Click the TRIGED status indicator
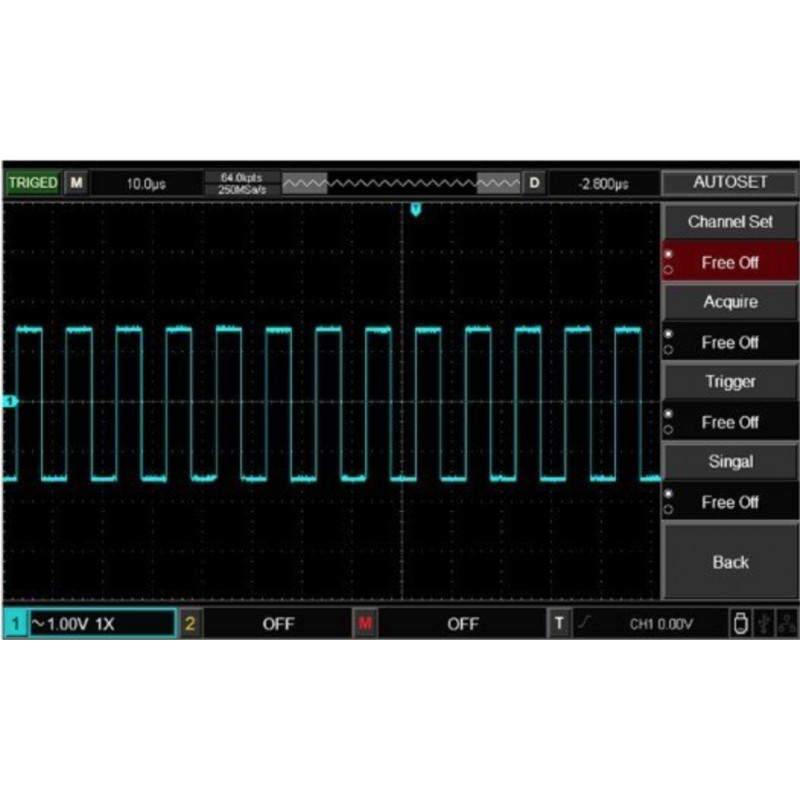The width and height of the screenshot is (800, 800). [x=33, y=183]
